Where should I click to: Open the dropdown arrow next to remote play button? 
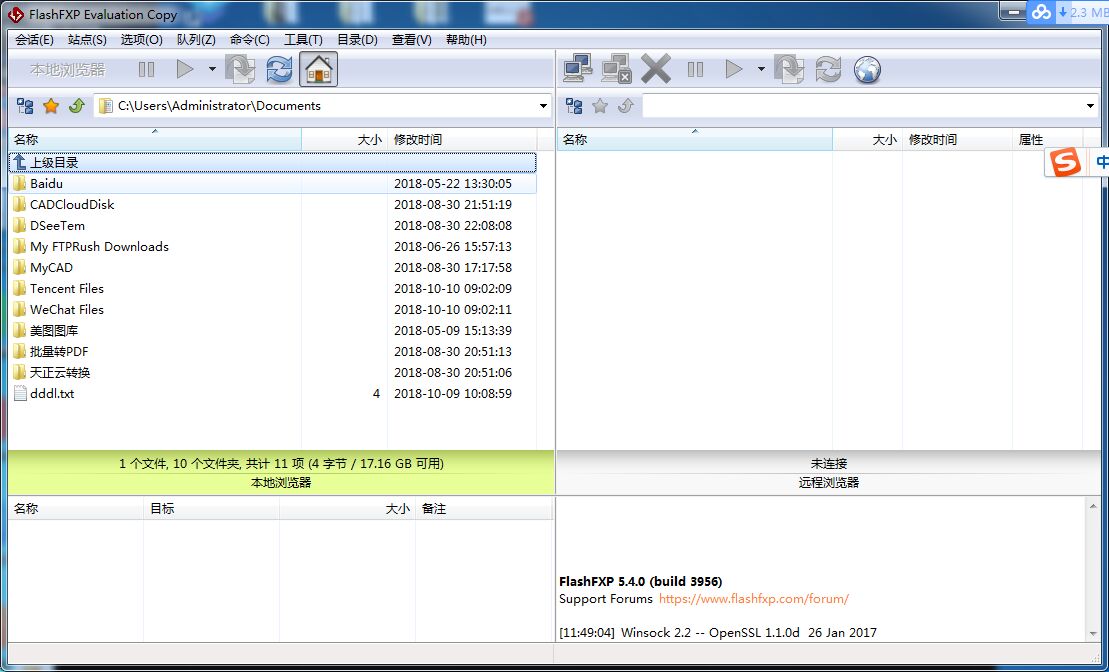click(761, 69)
